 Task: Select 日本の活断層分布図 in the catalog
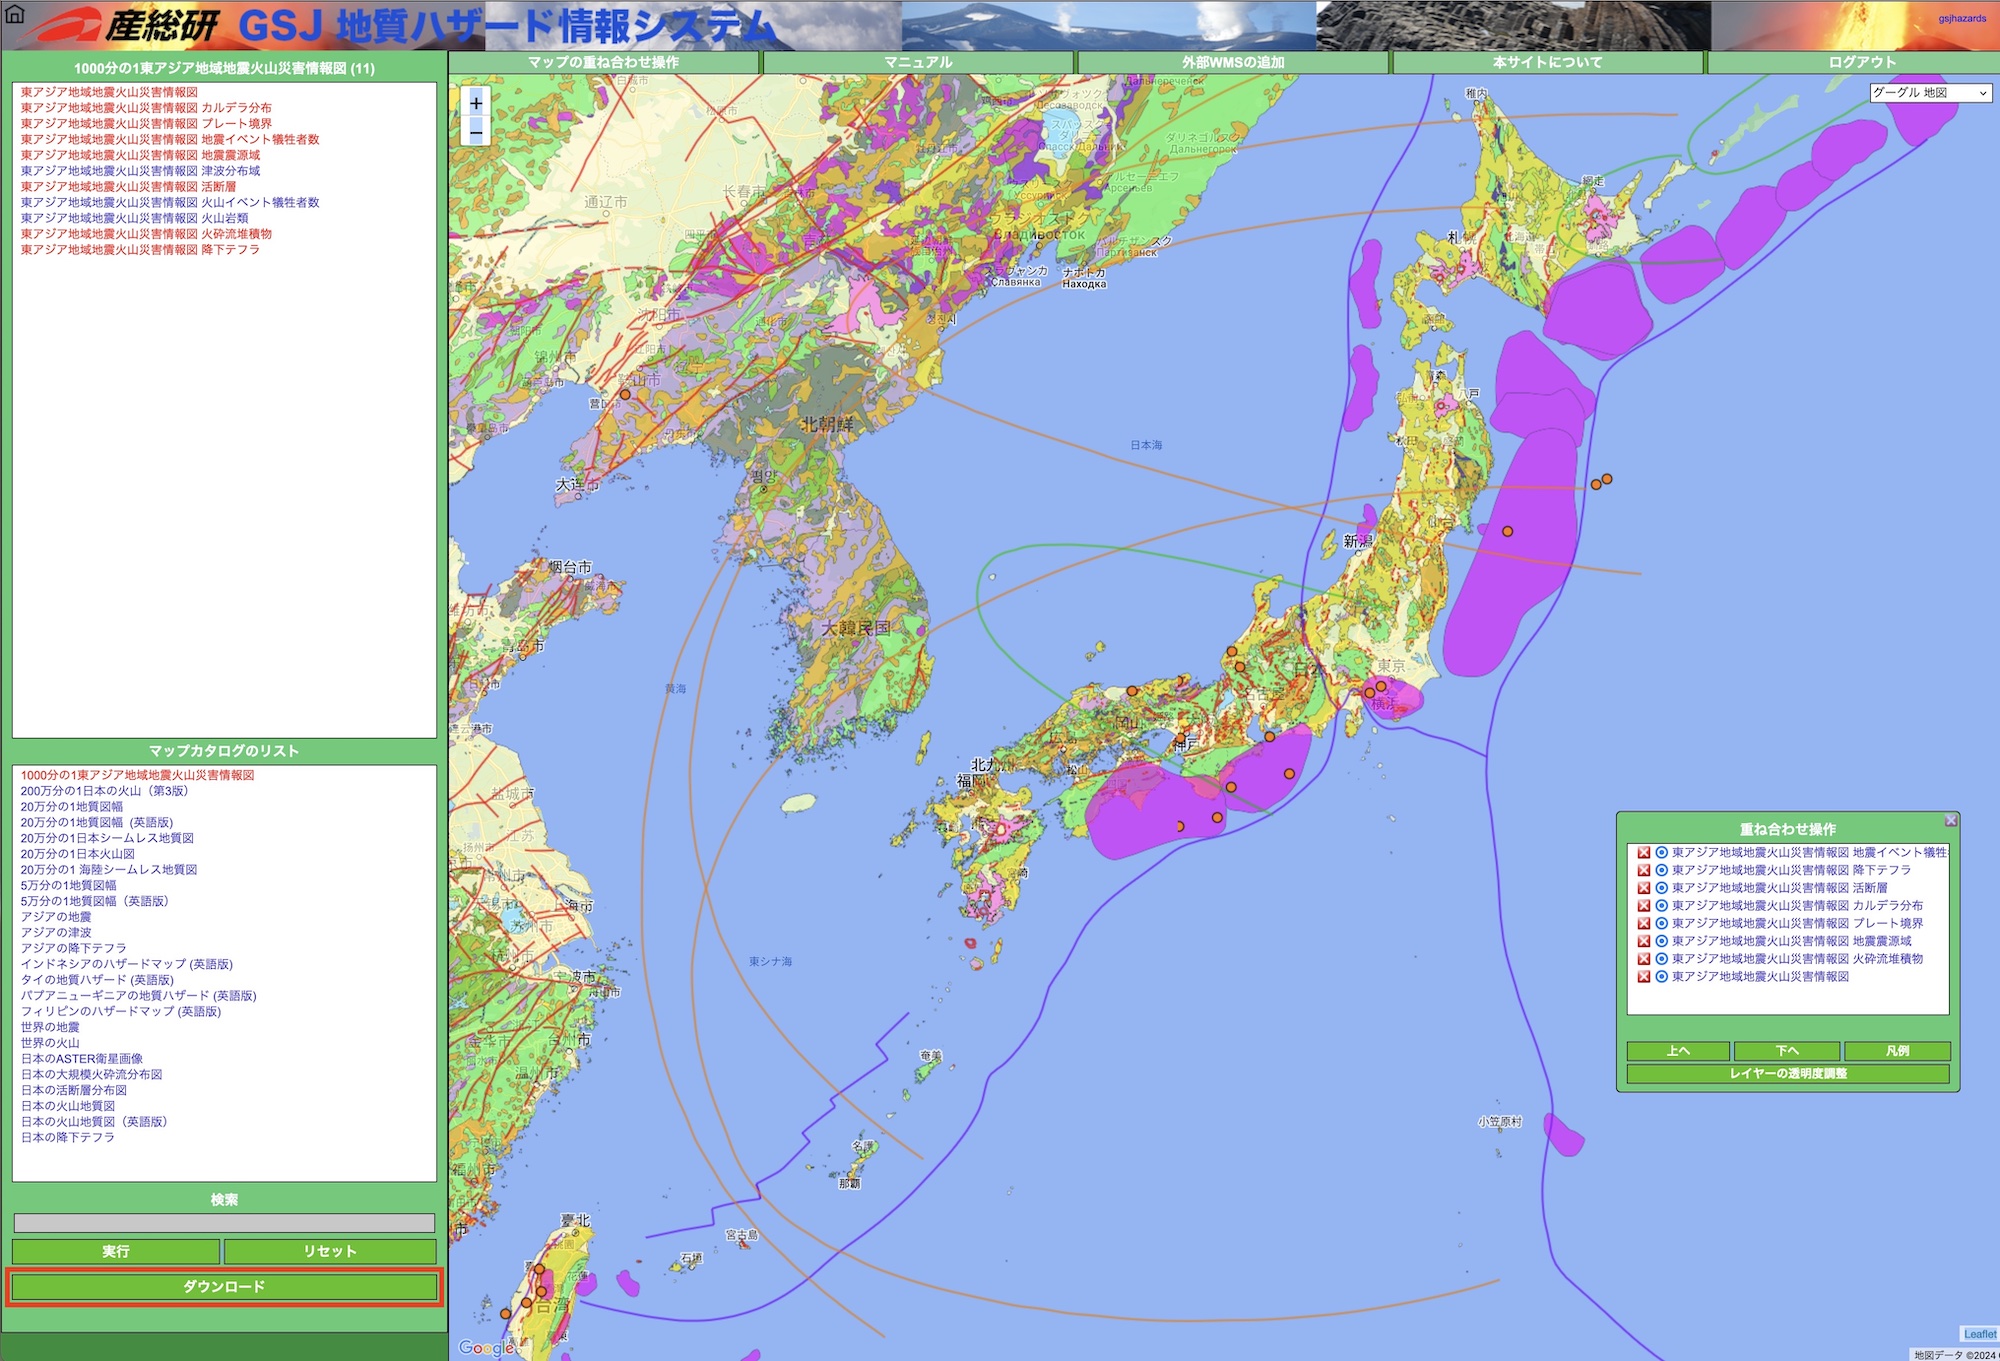coord(74,1091)
